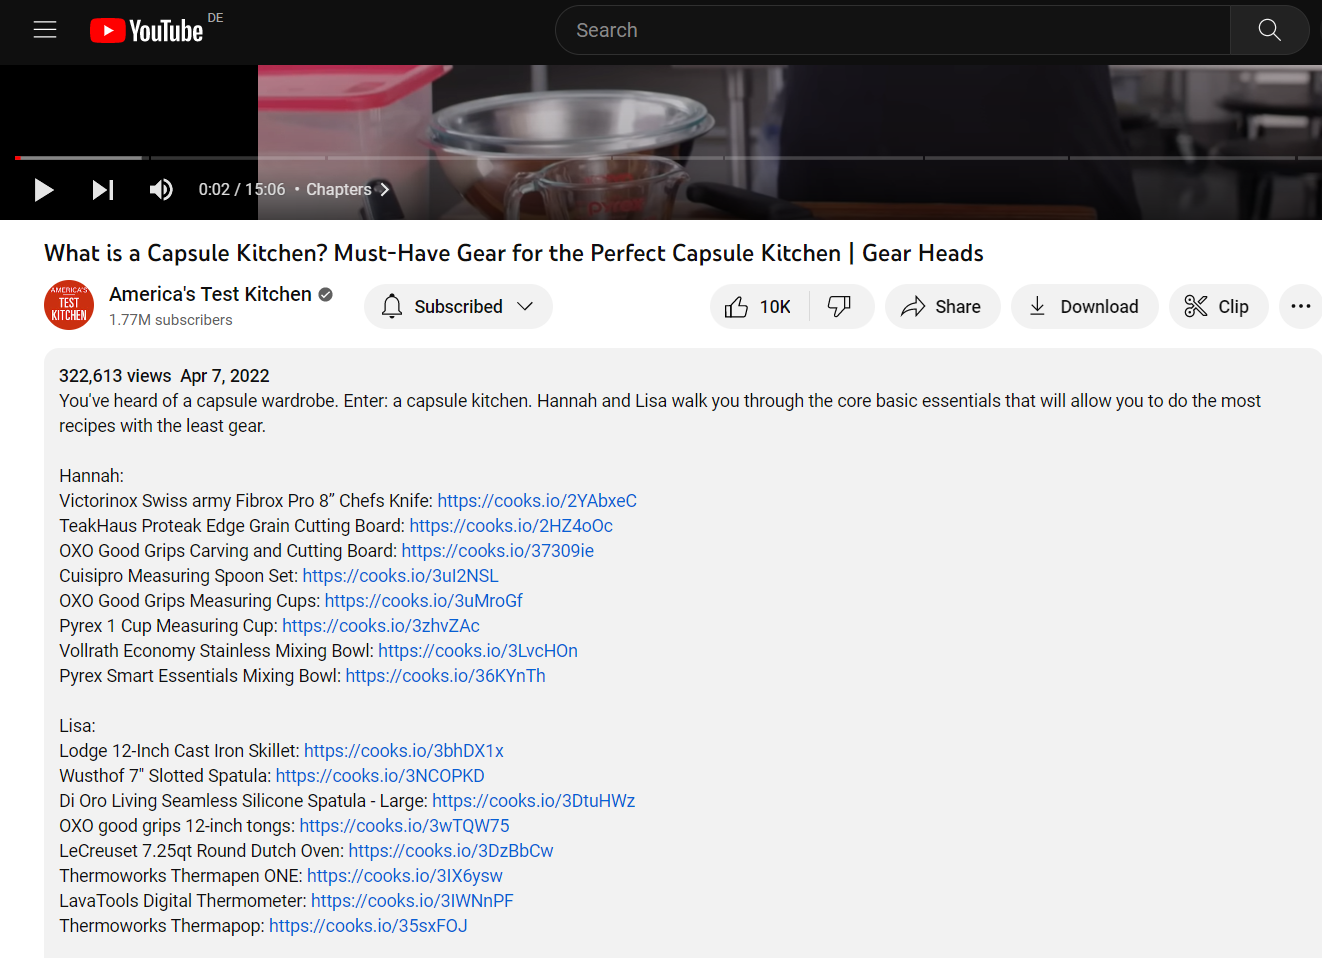The height and width of the screenshot is (958, 1322).
Task: Mute the video volume
Action: click(161, 190)
